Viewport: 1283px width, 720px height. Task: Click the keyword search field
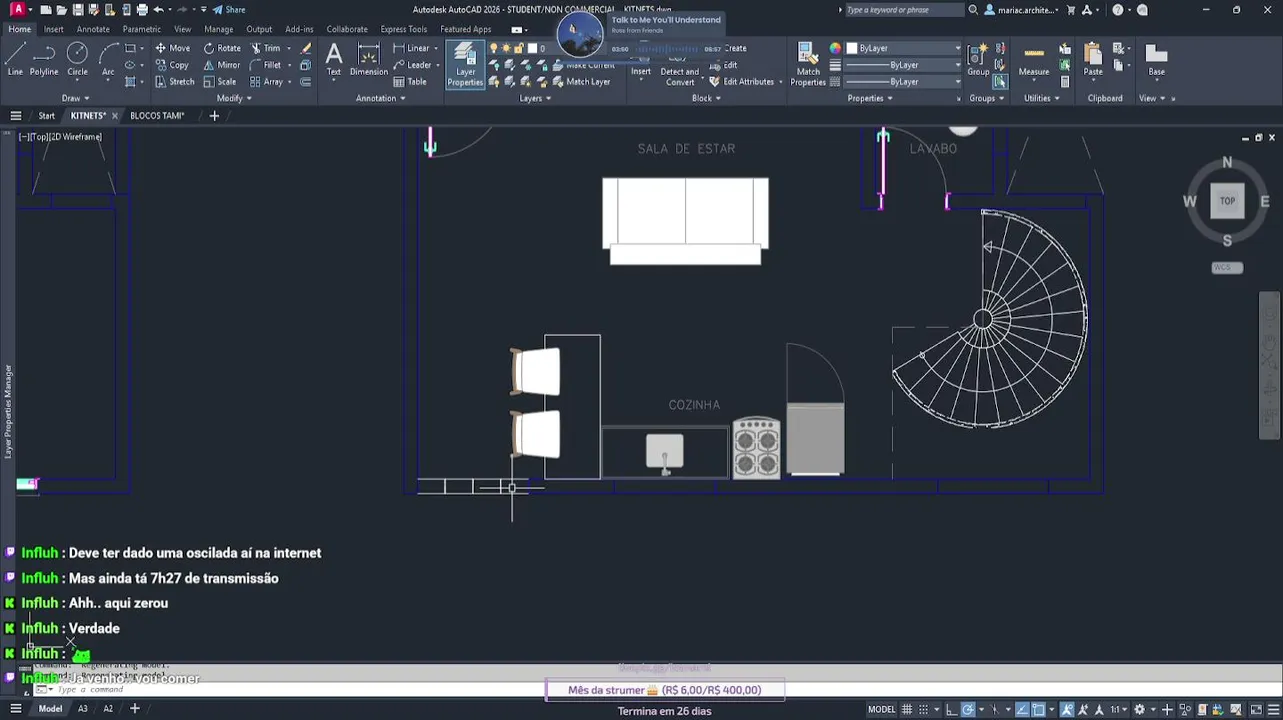point(904,10)
